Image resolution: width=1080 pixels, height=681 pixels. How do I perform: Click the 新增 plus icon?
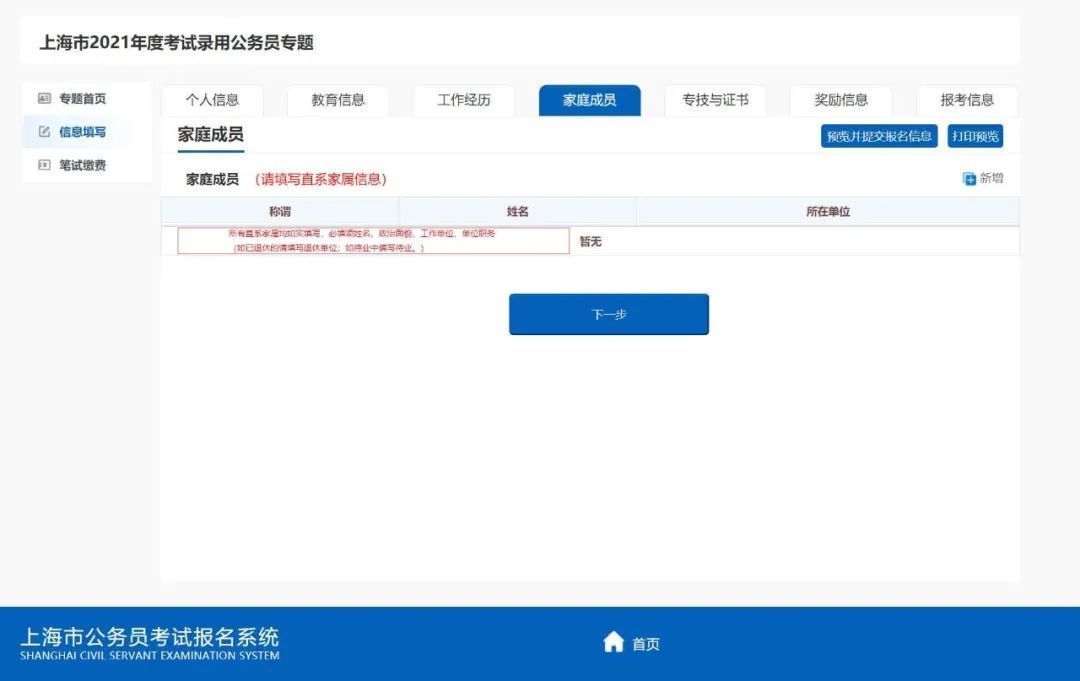pos(968,179)
